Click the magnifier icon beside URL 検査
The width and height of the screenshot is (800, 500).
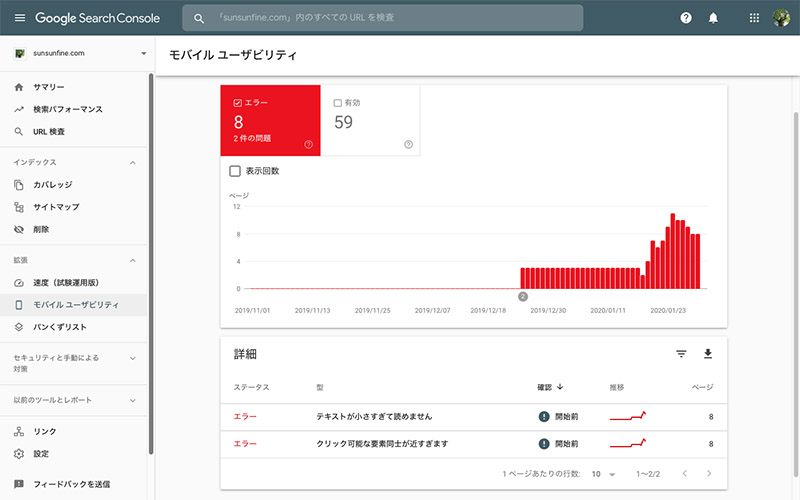pos(19,132)
